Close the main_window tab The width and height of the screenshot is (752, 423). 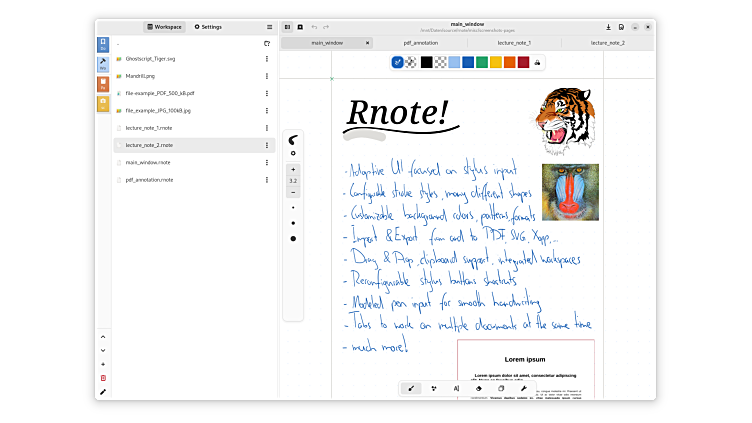point(367,43)
